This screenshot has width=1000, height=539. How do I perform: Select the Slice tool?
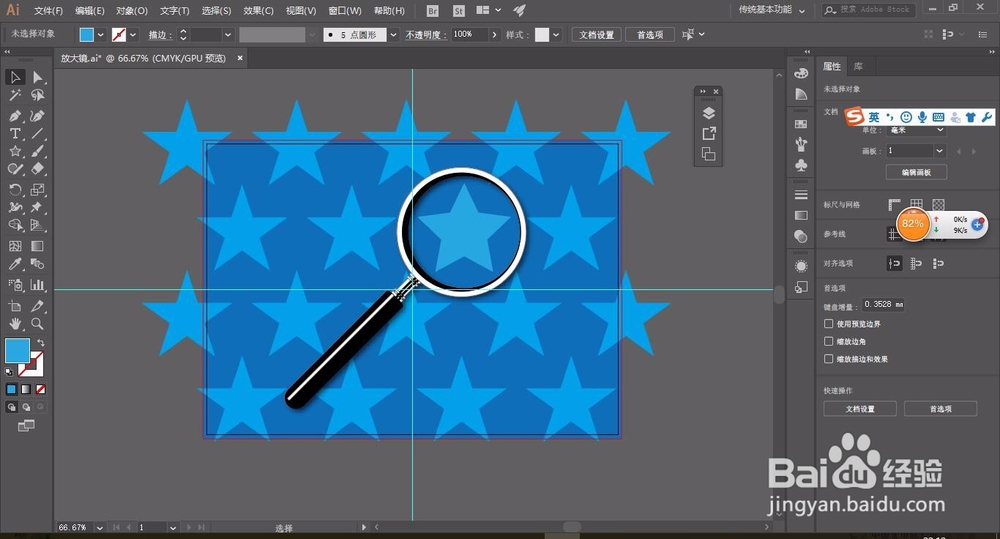coord(38,306)
